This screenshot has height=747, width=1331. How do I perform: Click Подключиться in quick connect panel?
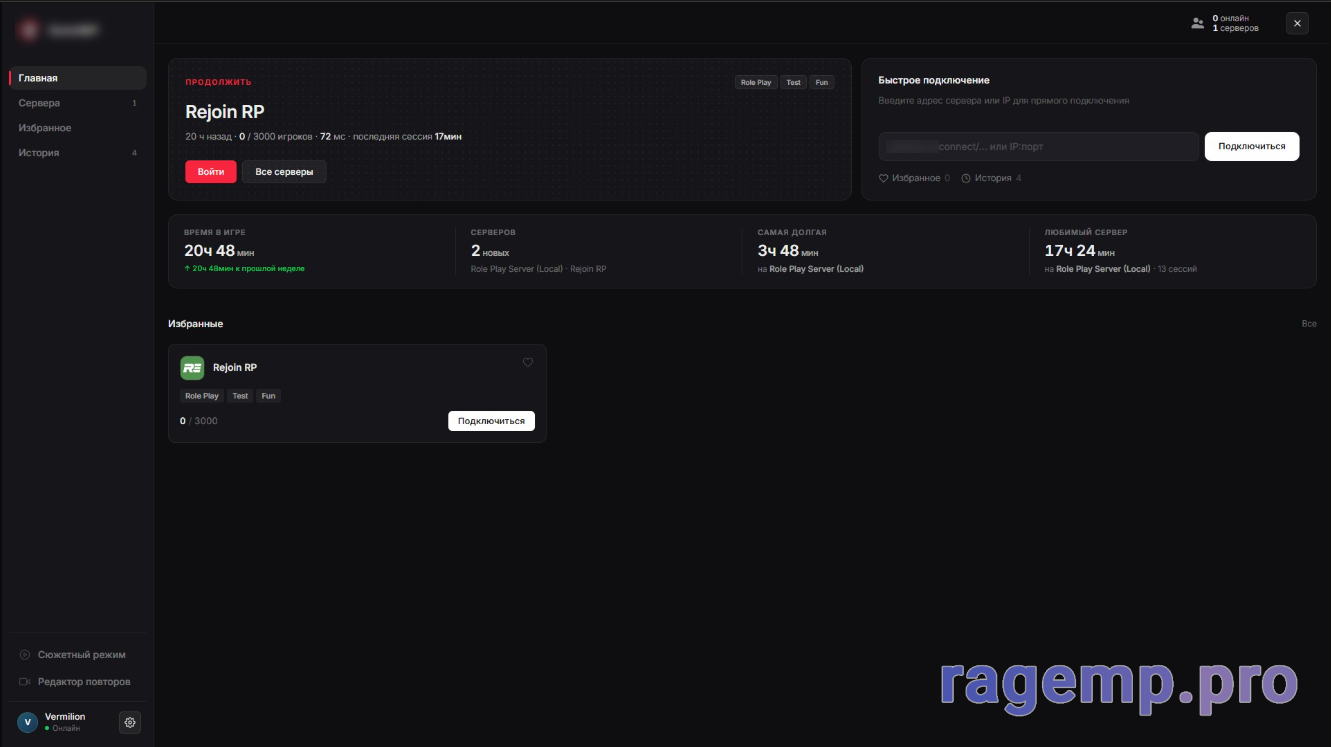point(1252,146)
